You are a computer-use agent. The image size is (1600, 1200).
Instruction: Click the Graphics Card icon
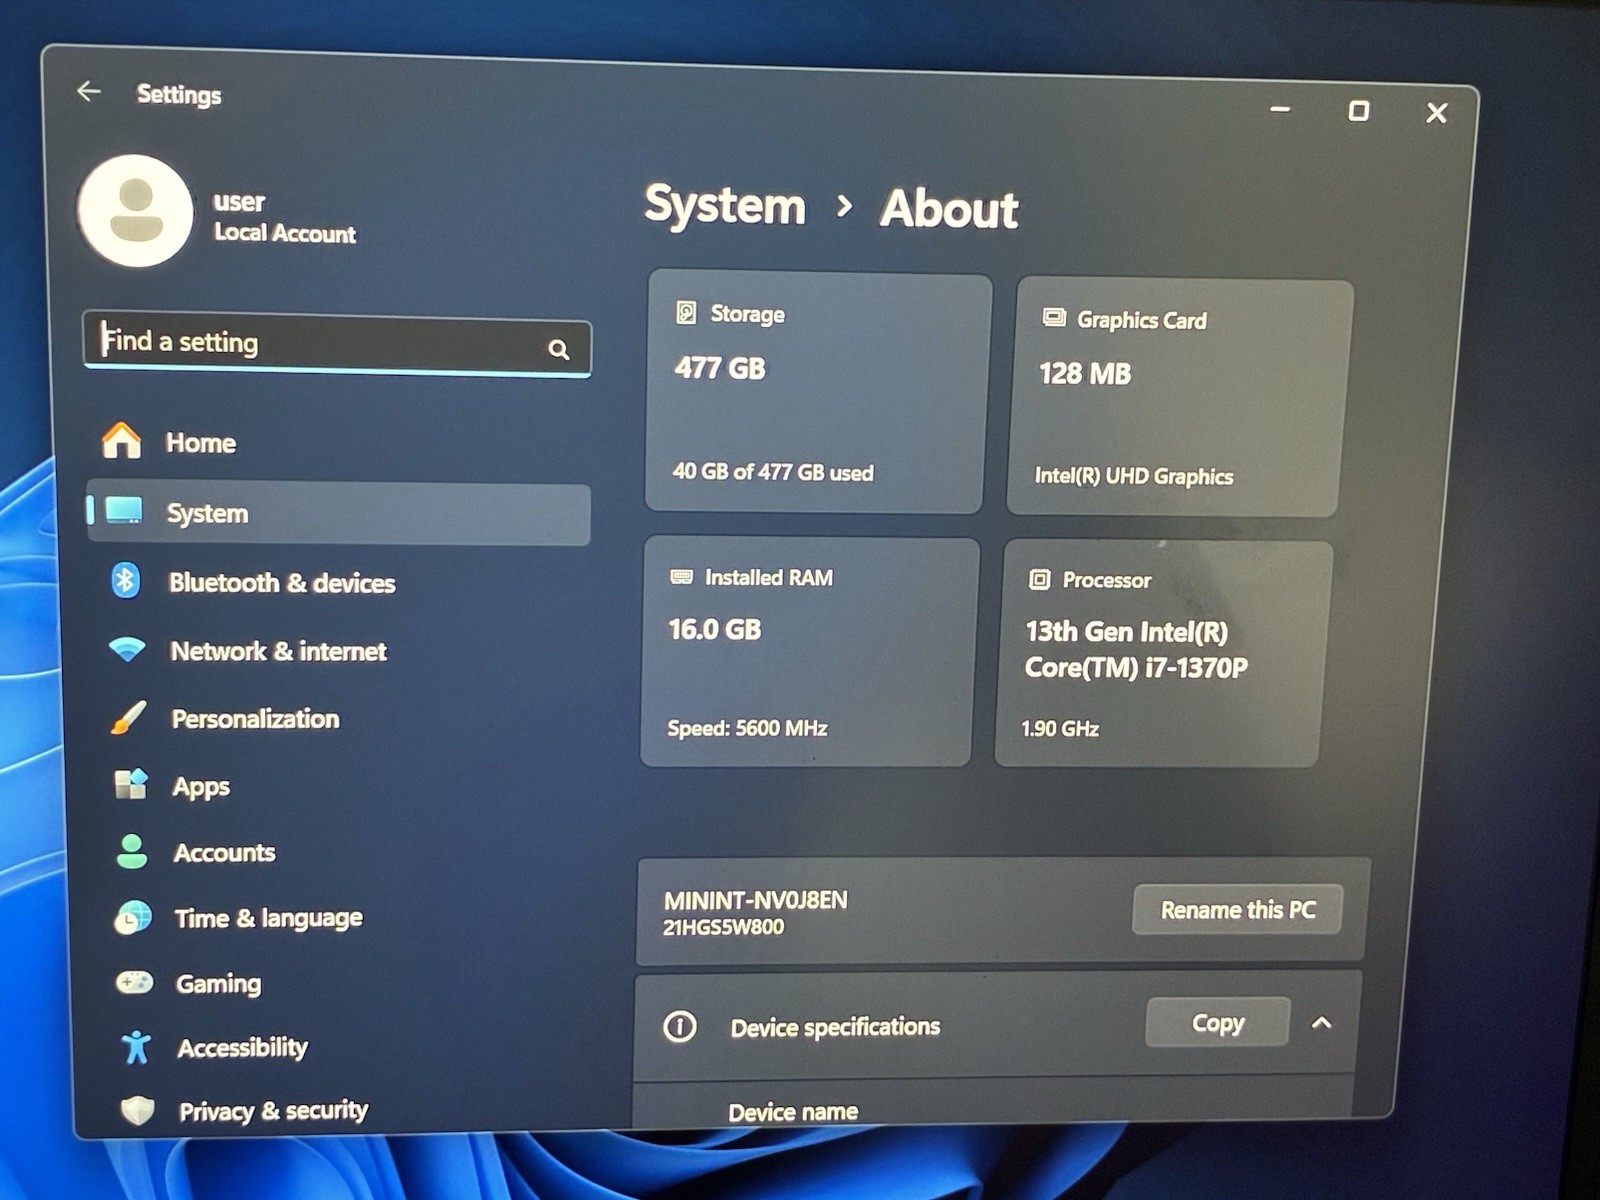1054,318
